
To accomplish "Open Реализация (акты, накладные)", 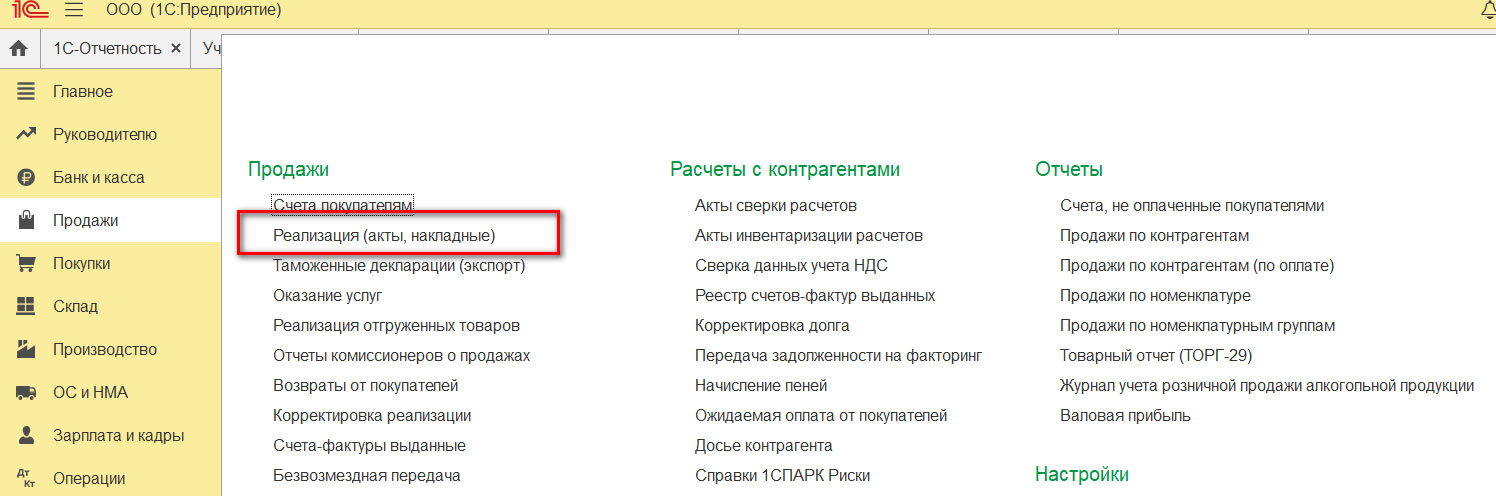I will tap(384, 235).
